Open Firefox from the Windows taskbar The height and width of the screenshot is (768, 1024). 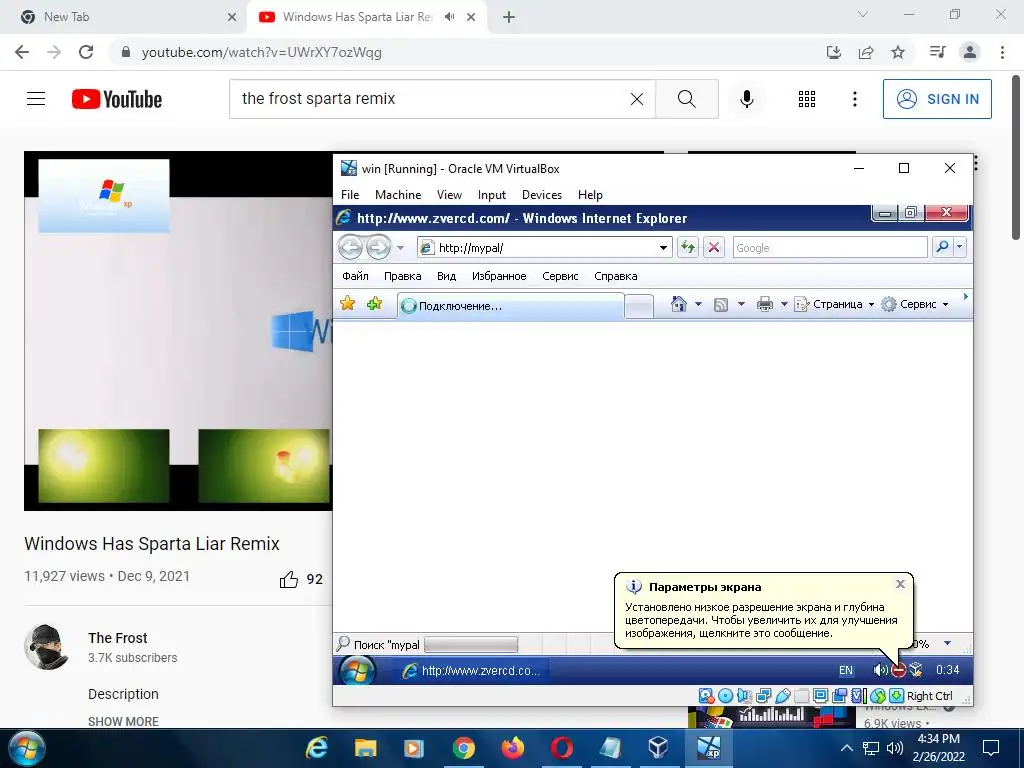[513, 748]
